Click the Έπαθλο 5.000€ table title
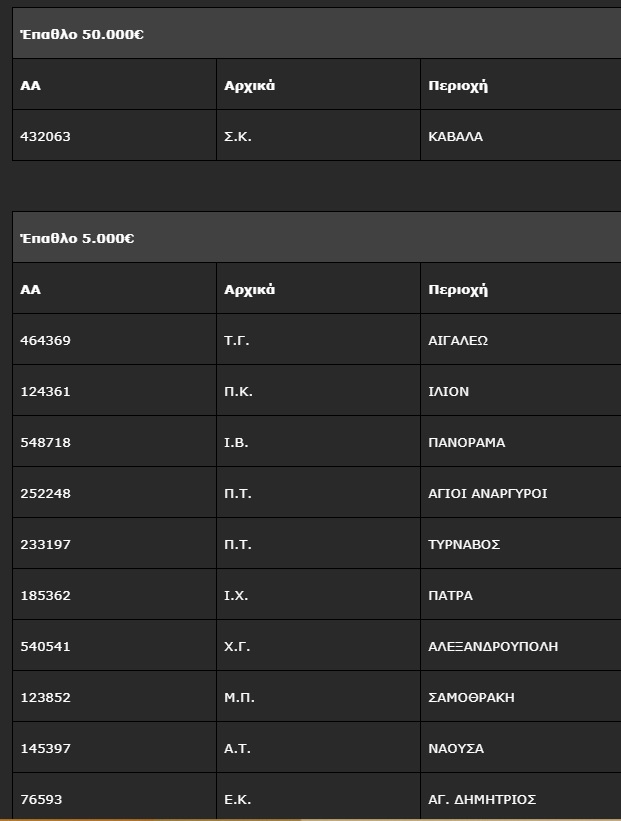Viewport: 621px width, 821px height. coord(78,239)
